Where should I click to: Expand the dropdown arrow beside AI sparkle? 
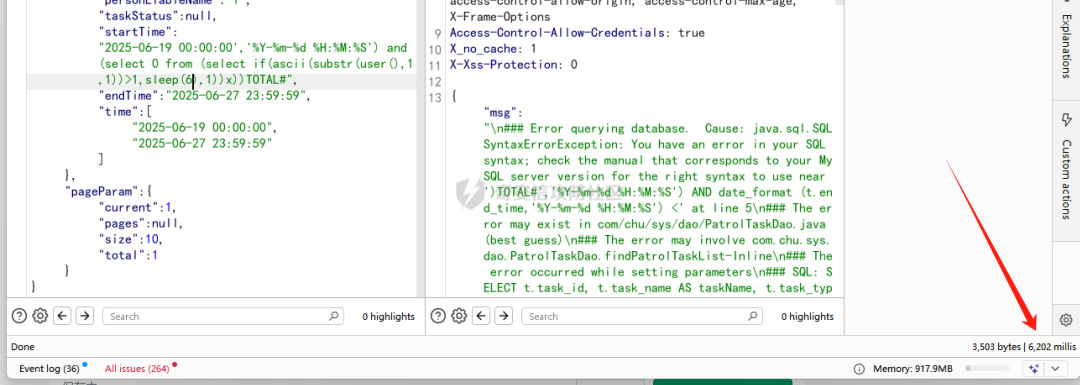pos(1056,368)
